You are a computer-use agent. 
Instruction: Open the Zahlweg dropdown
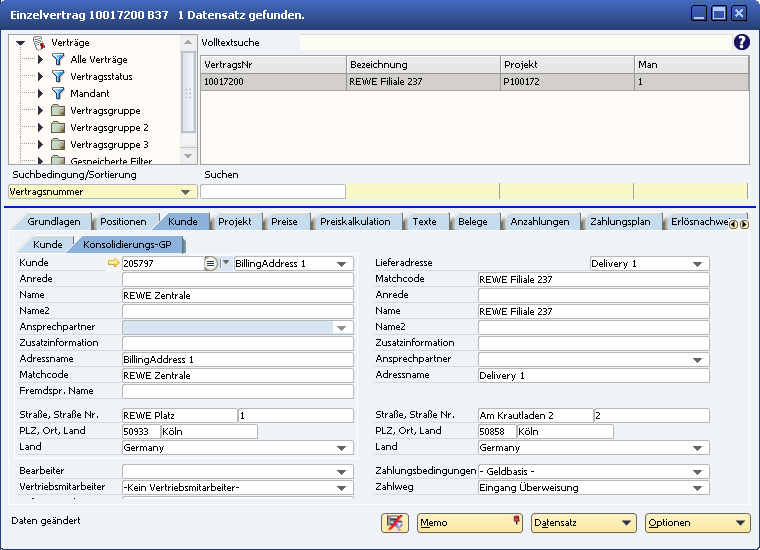tap(699, 488)
